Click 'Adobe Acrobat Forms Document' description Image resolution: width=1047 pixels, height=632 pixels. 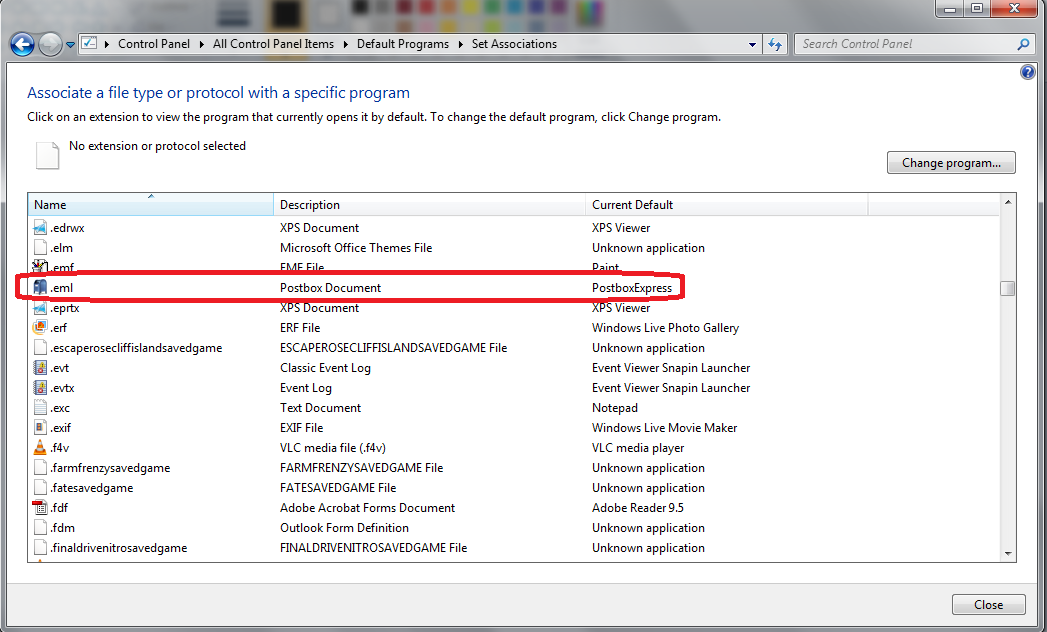tap(367, 508)
